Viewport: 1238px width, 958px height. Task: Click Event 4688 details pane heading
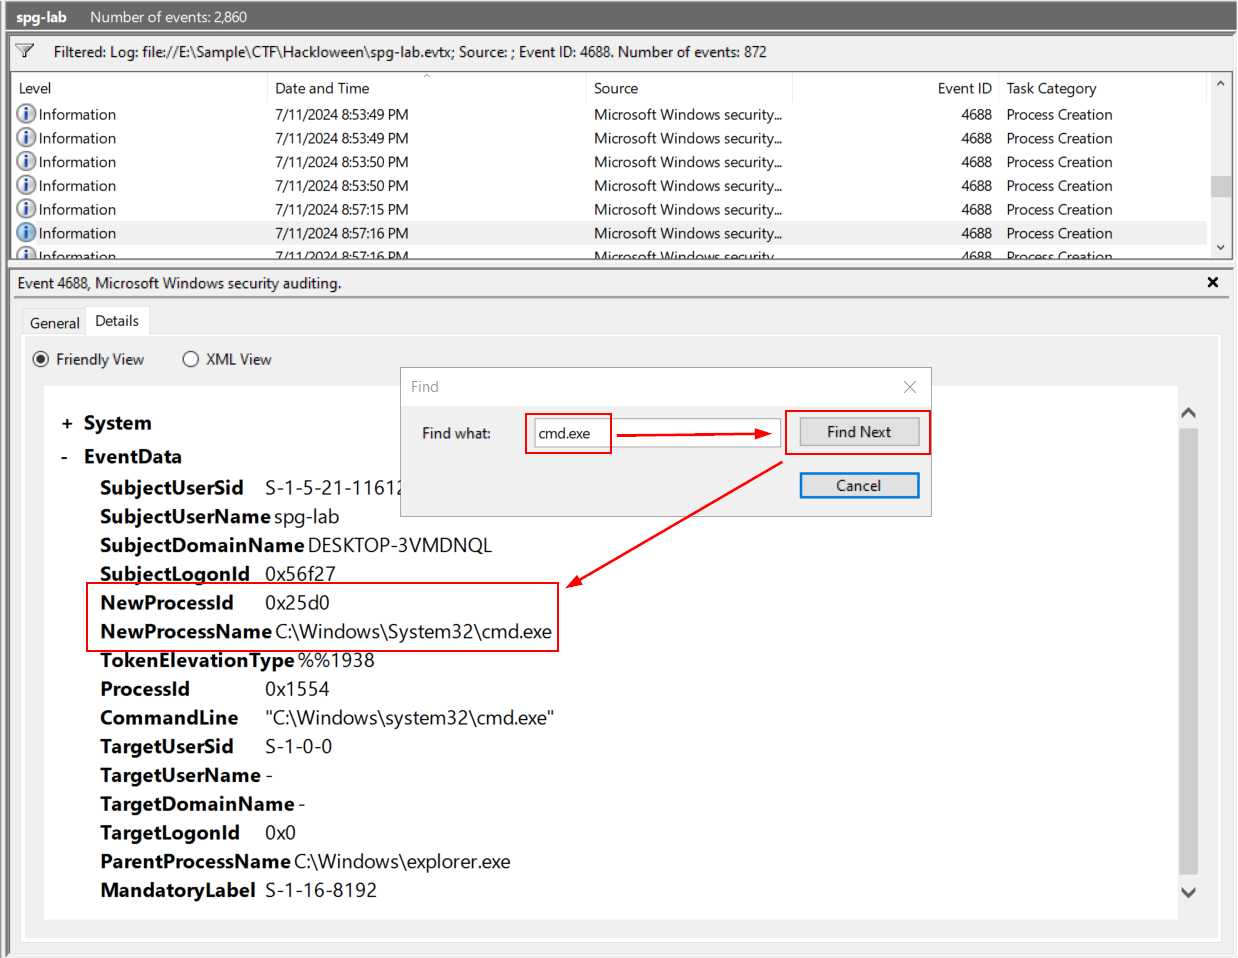tap(179, 283)
